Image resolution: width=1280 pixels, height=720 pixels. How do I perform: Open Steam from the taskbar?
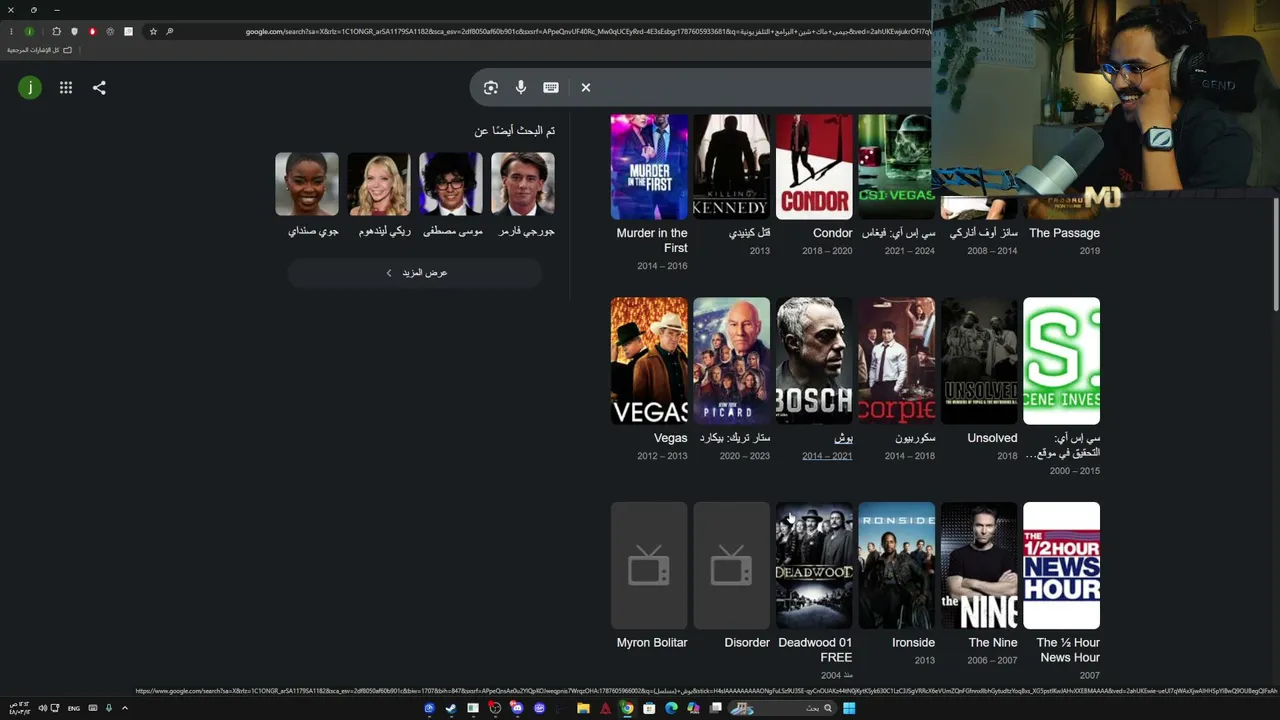[451, 708]
